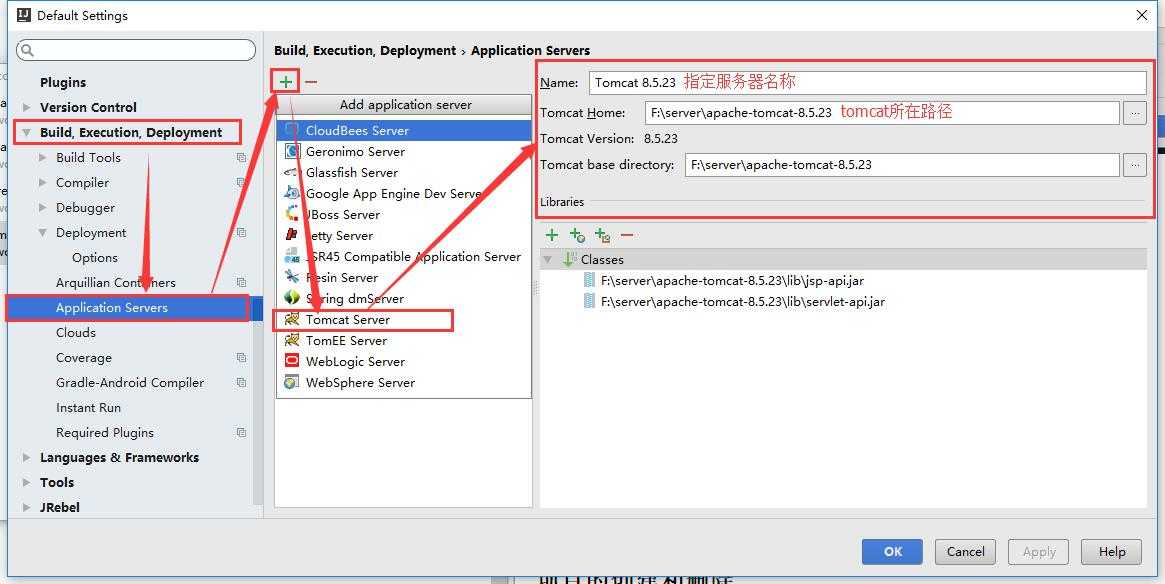Expand the Build Tools node
The width and height of the screenshot is (1165, 584).
(x=42, y=158)
